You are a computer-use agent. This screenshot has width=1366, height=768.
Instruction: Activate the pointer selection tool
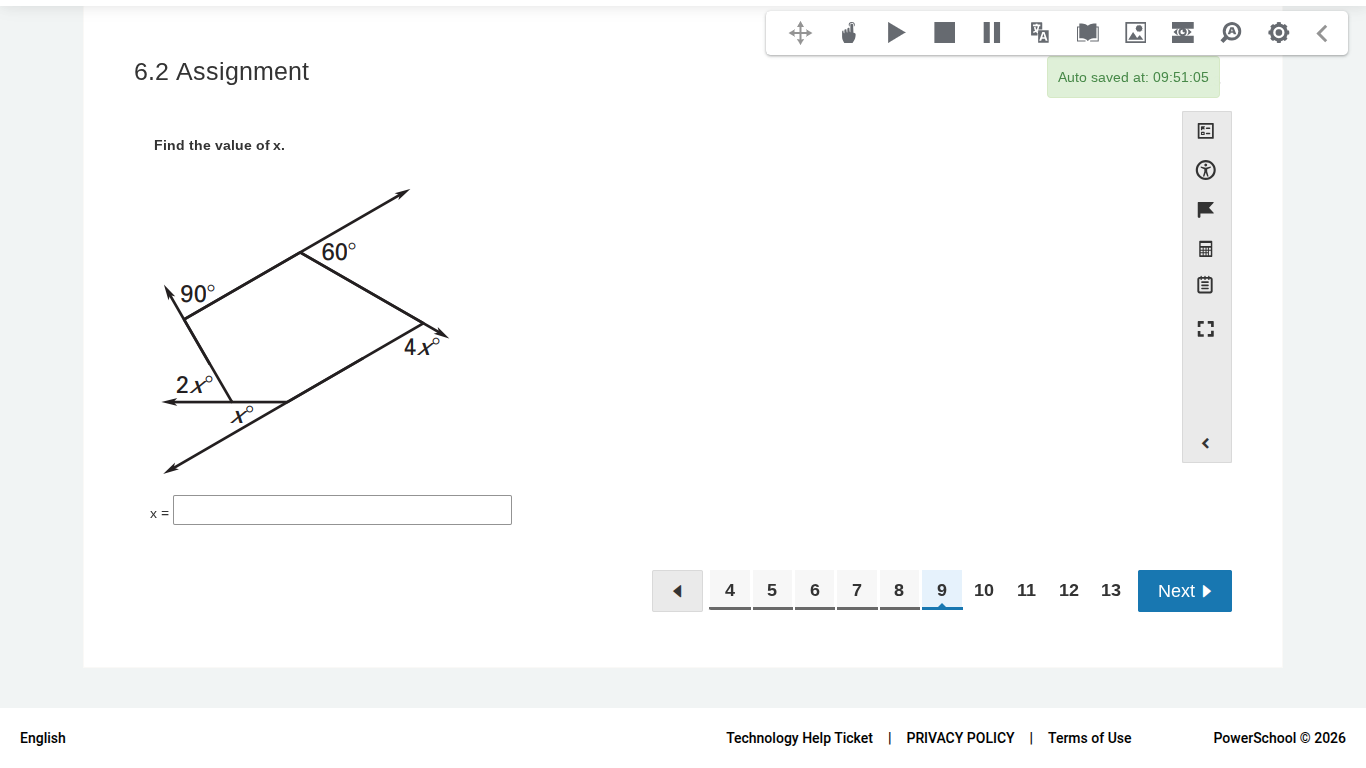coord(848,32)
